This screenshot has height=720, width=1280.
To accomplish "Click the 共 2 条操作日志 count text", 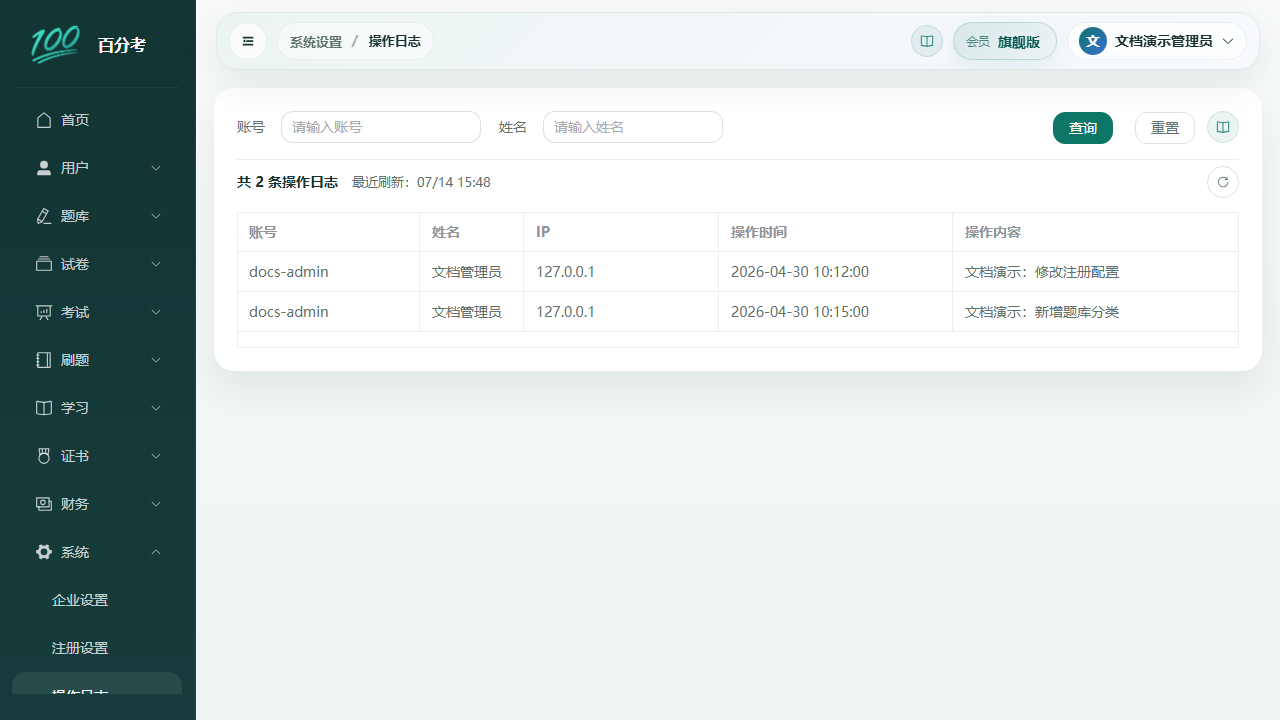I will pyautogui.click(x=287, y=182).
